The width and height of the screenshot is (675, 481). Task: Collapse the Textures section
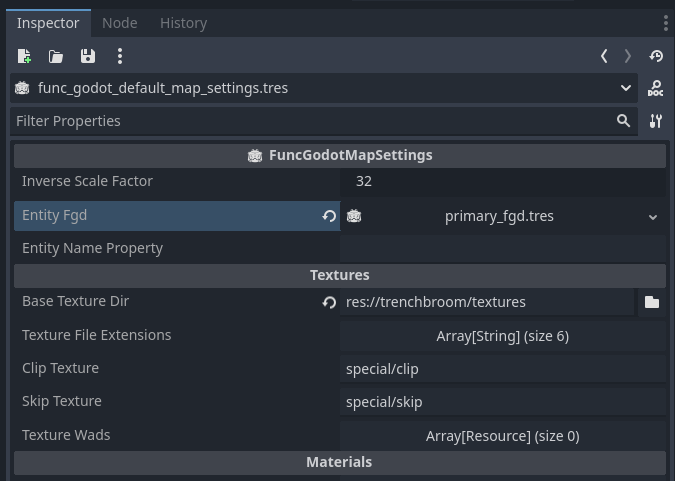click(x=339, y=275)
